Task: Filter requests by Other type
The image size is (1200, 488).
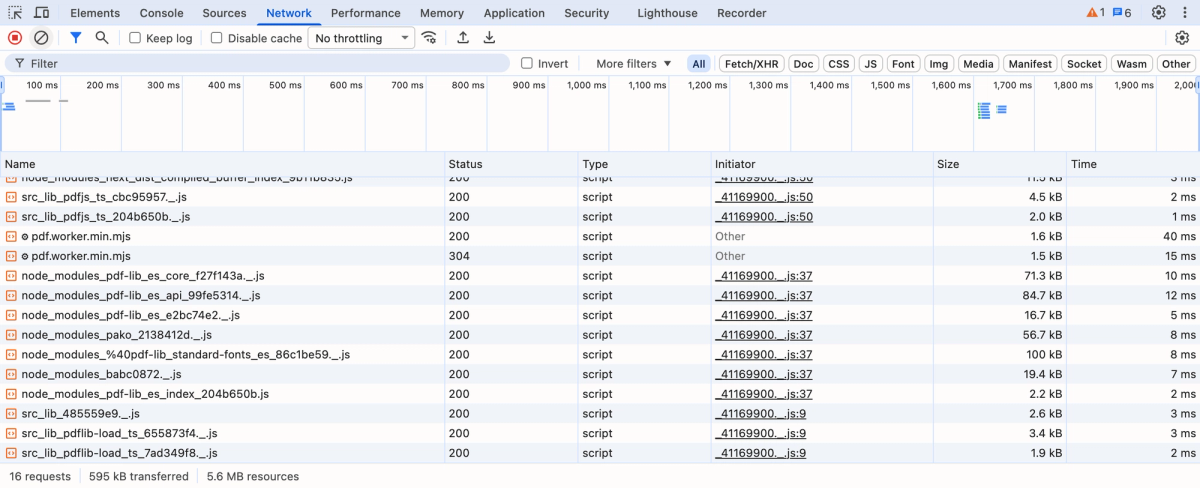Action: click(x=1176, y=63)
